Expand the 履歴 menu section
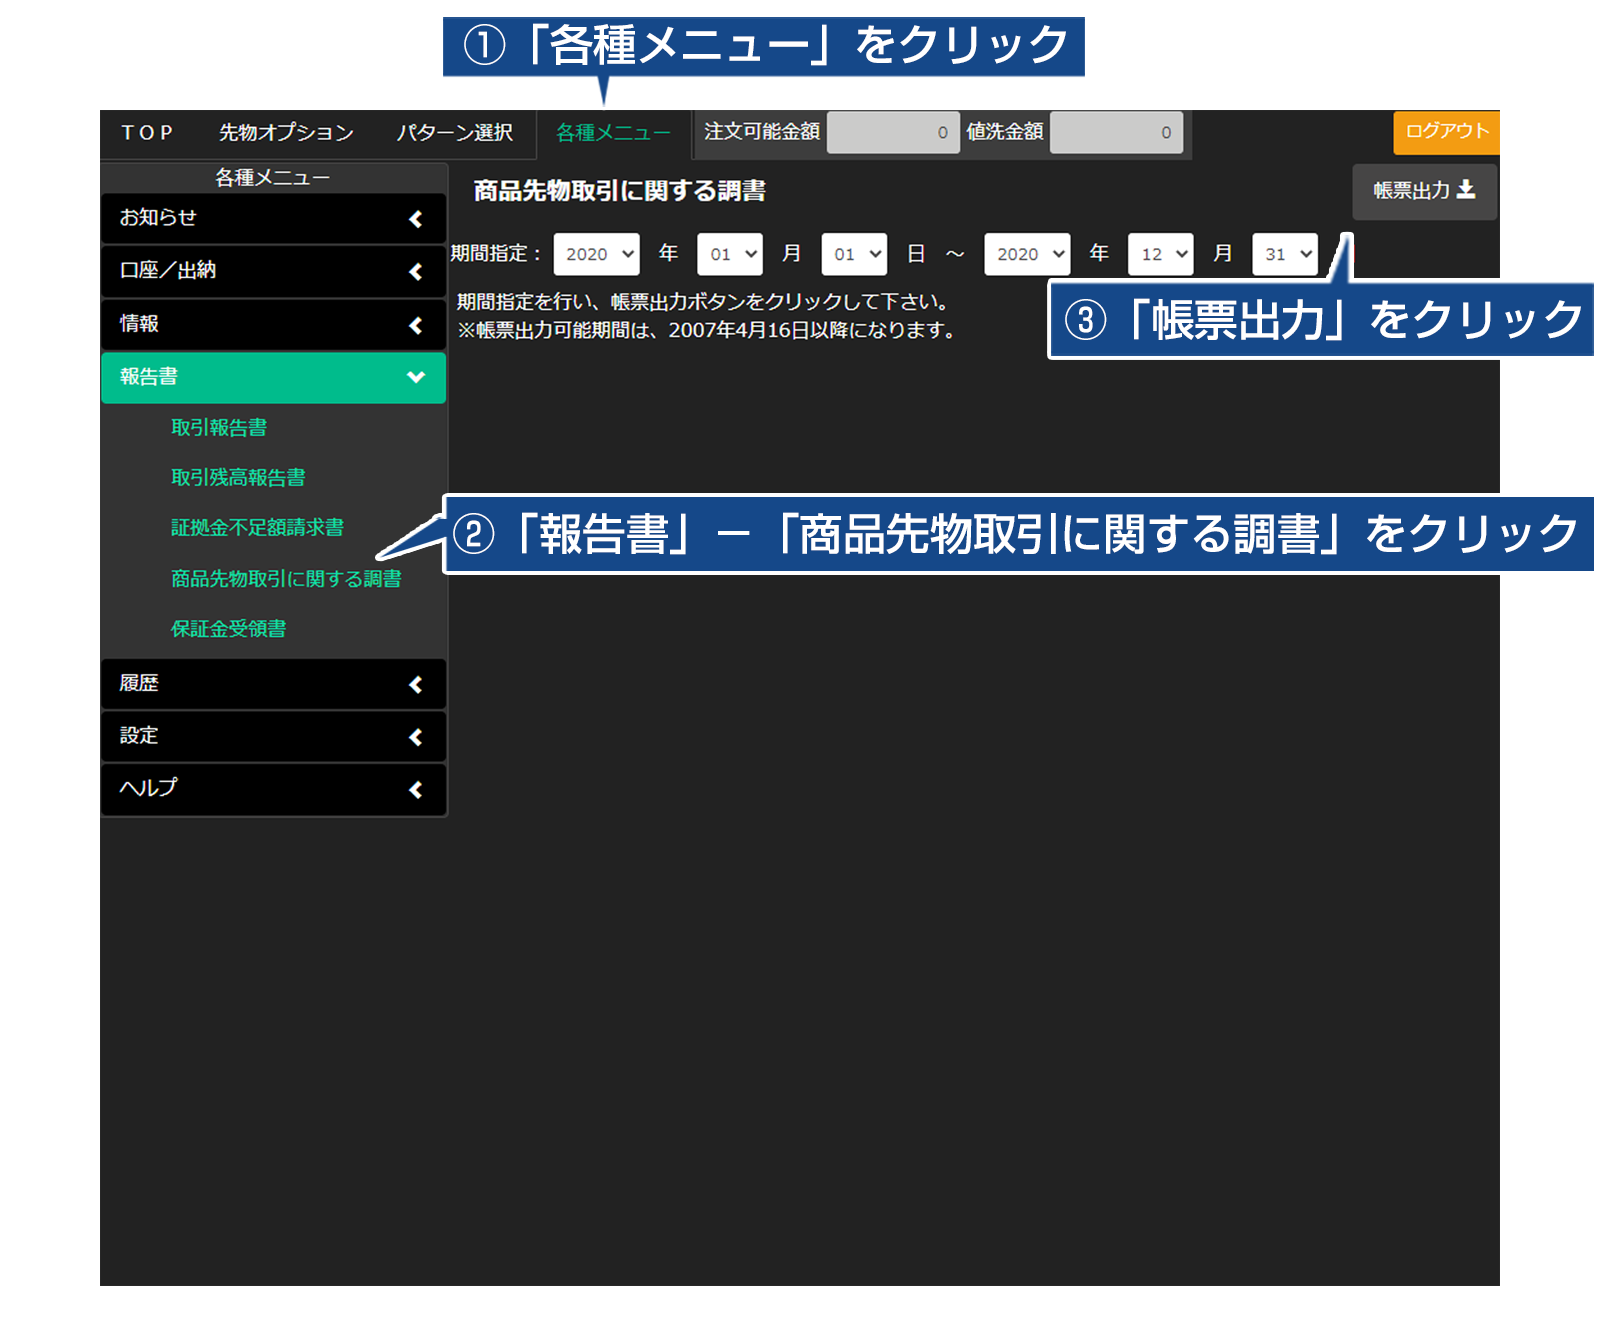 point(273,684)
